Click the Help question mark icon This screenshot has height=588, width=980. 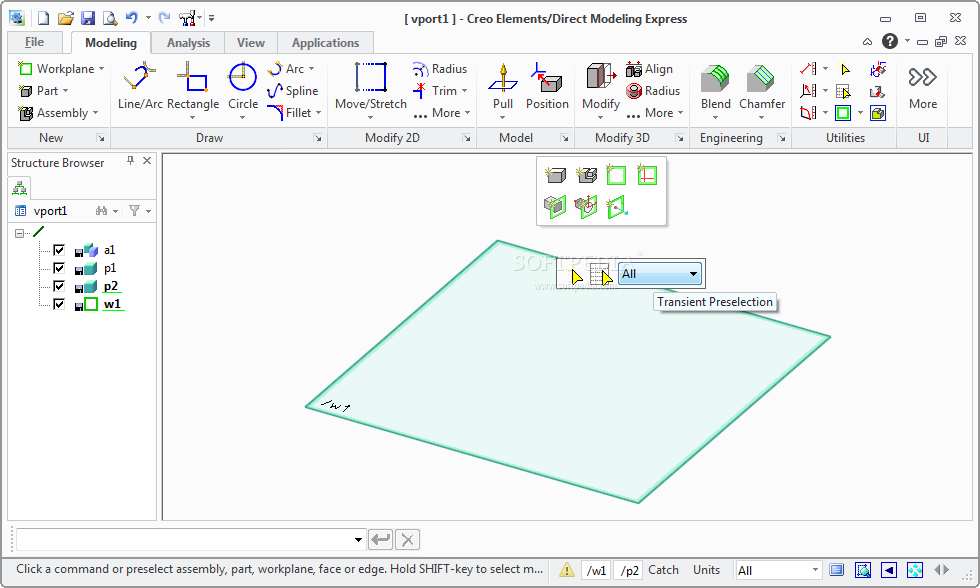coord(889,41)
